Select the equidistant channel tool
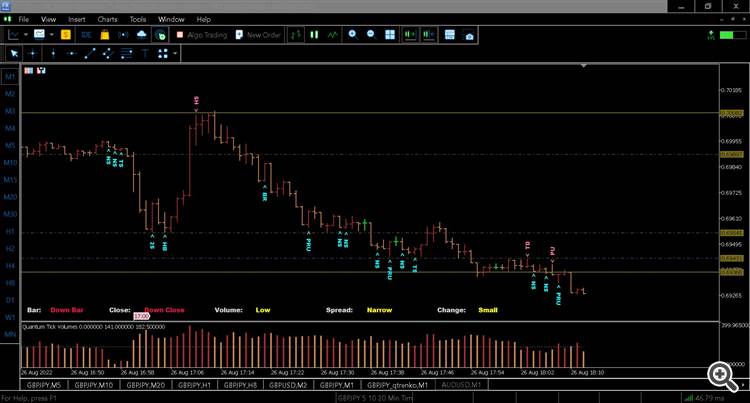 (108, 54)
